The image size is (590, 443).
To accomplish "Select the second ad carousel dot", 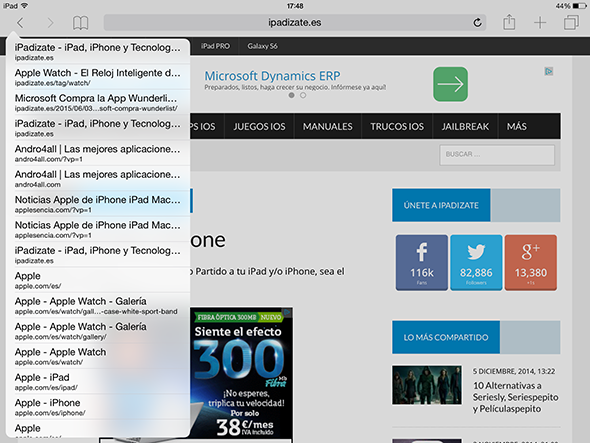I will pos(303,95).
